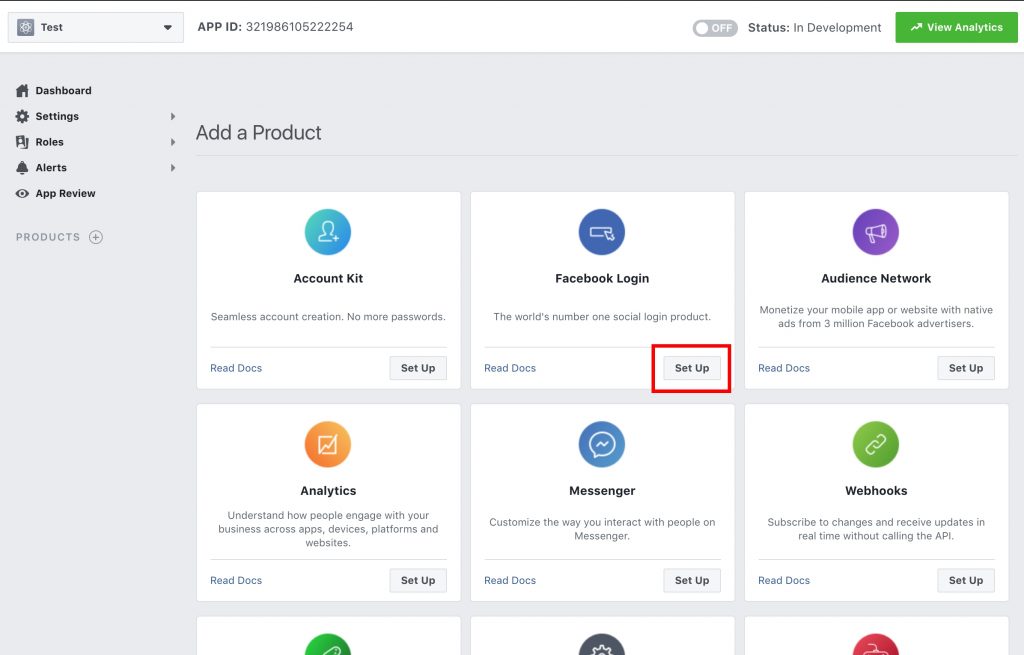
Task: Click 'The world's number one social login product.'
Action: [x=601, y=317]
